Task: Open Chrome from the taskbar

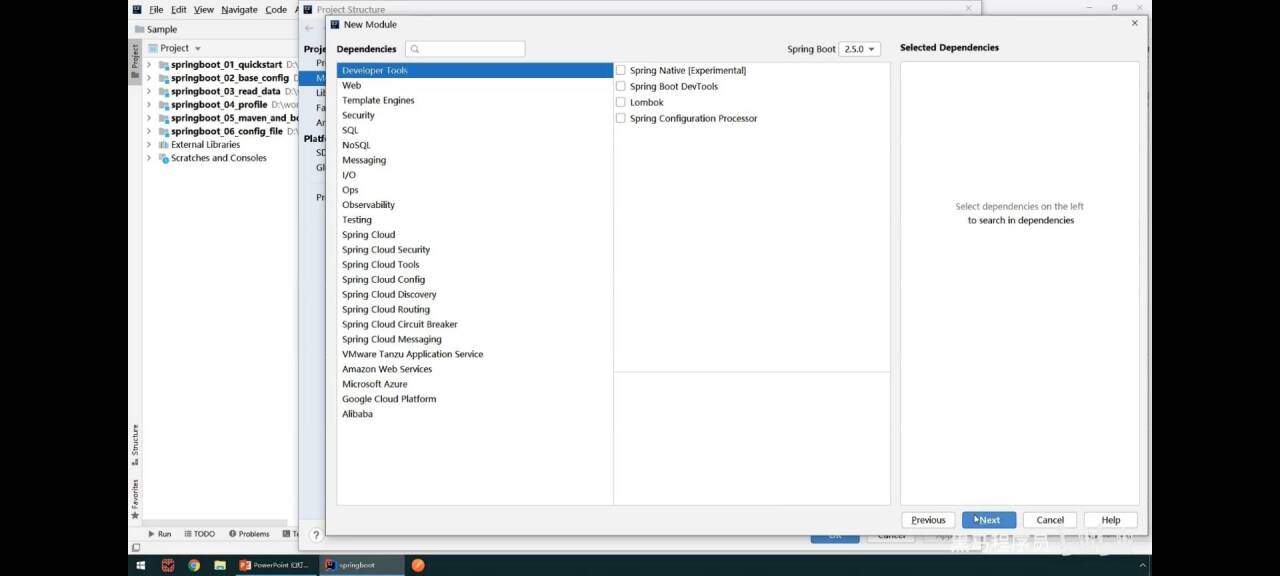Action: (193, 565)
